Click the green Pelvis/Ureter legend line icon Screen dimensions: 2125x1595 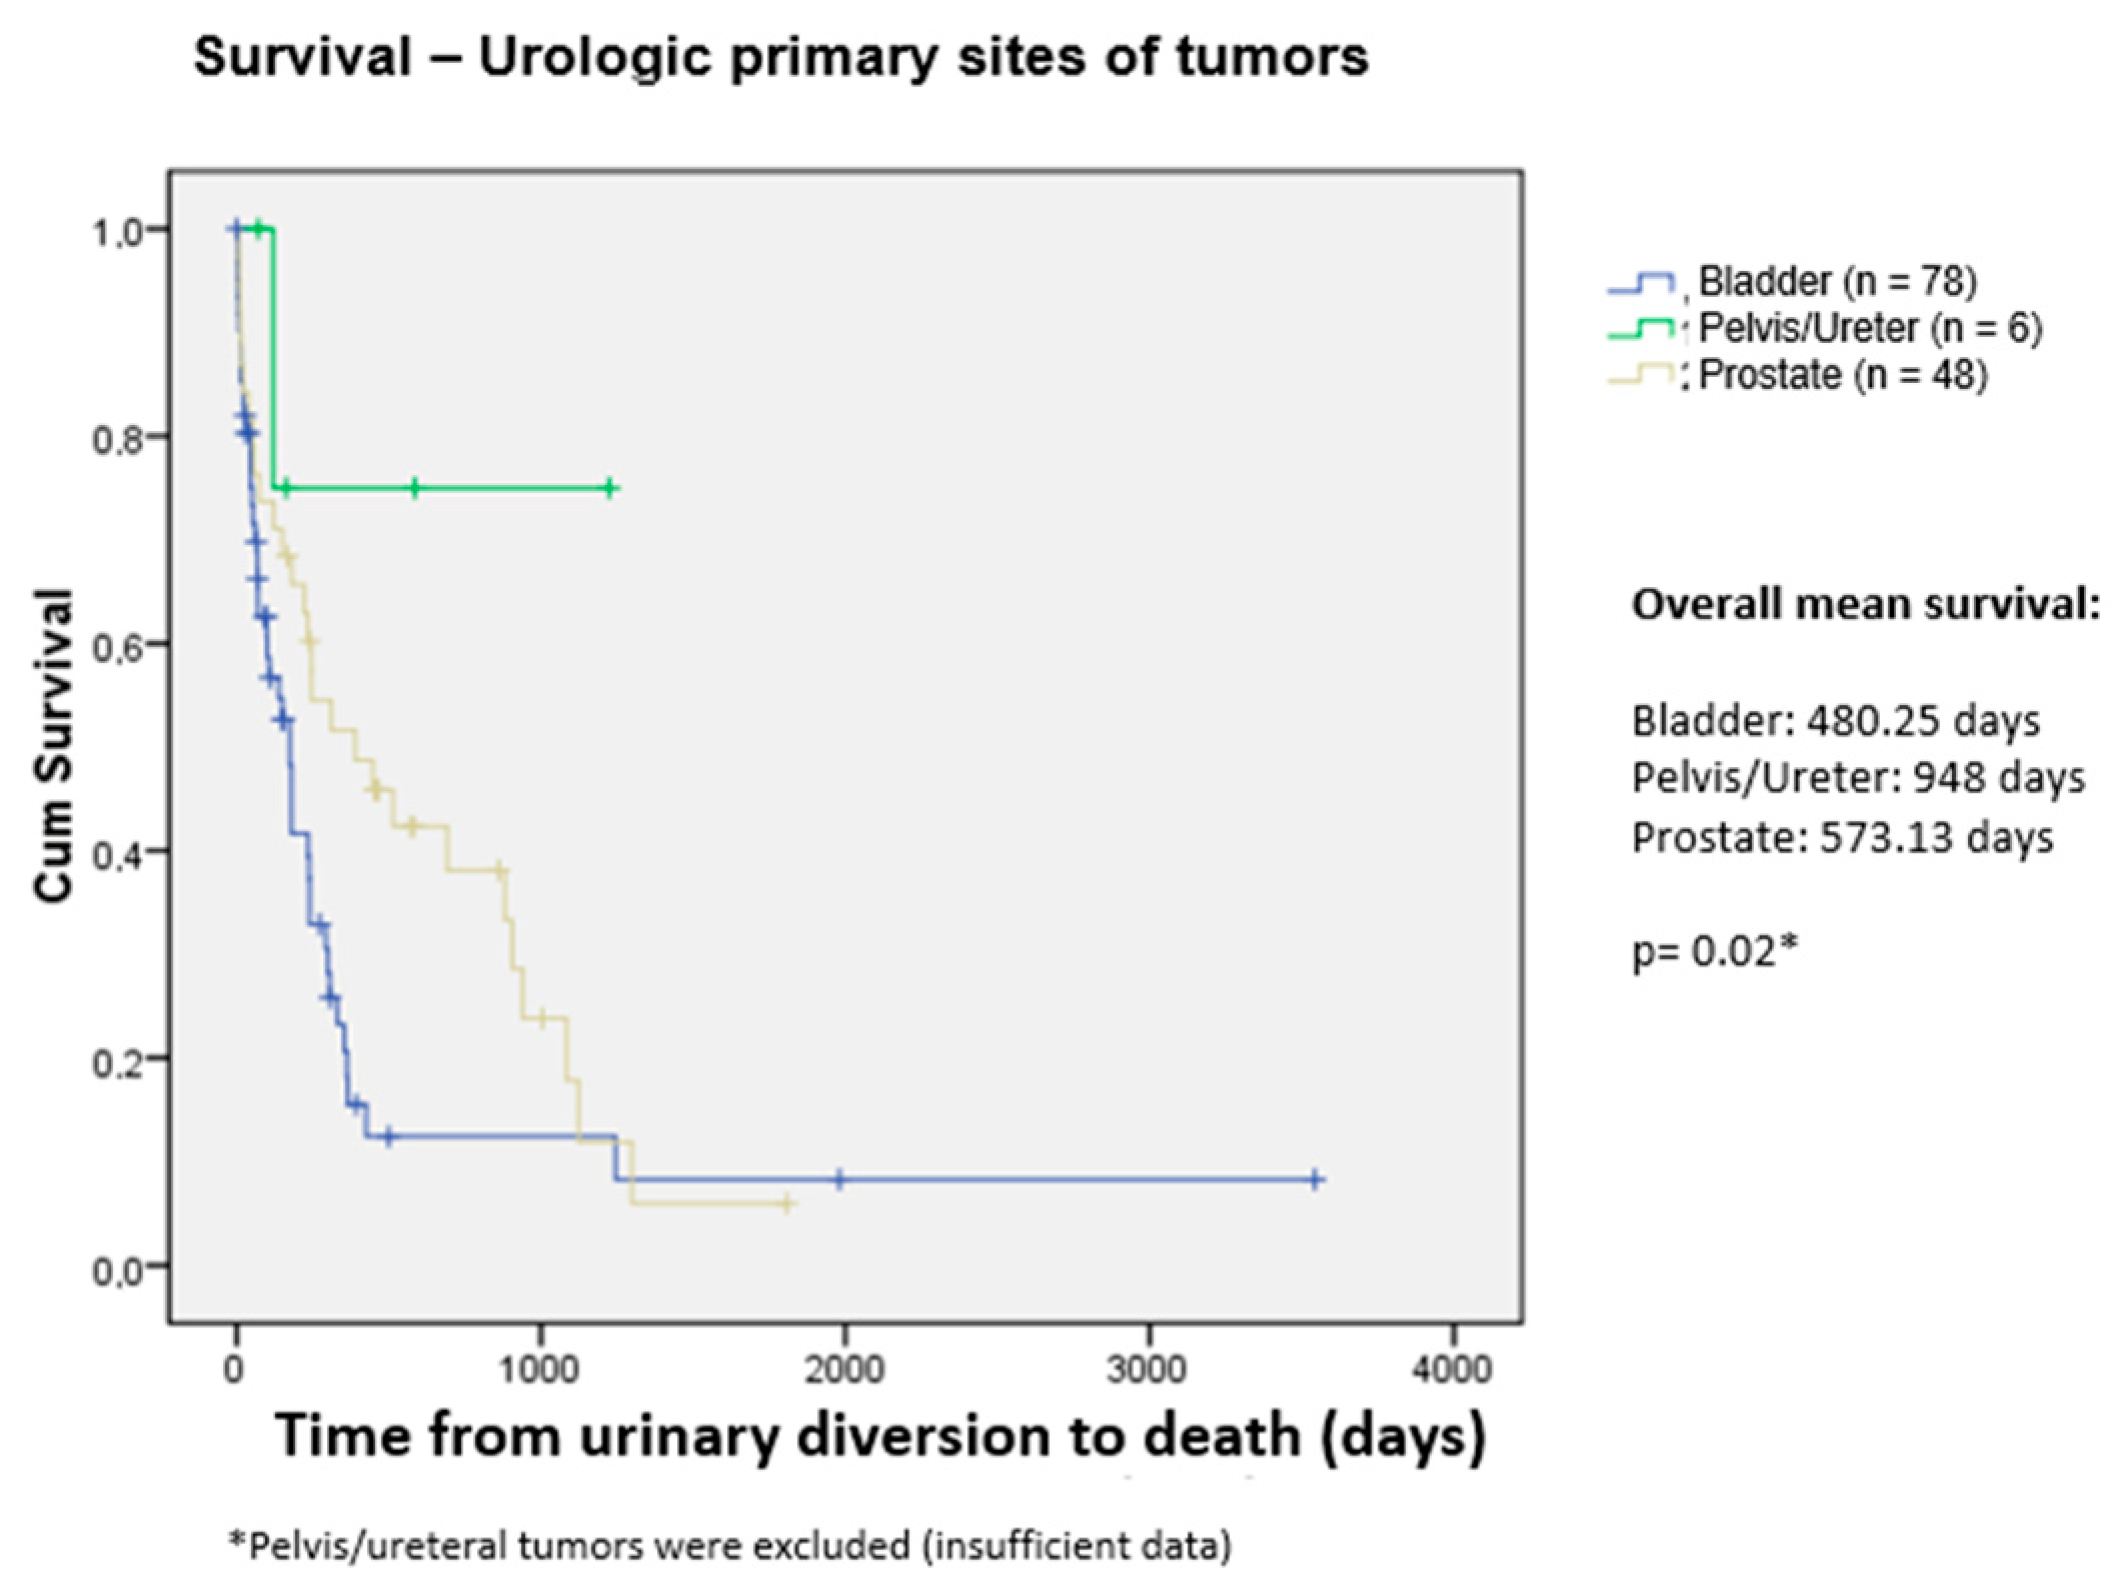(x=1641, y=329)
